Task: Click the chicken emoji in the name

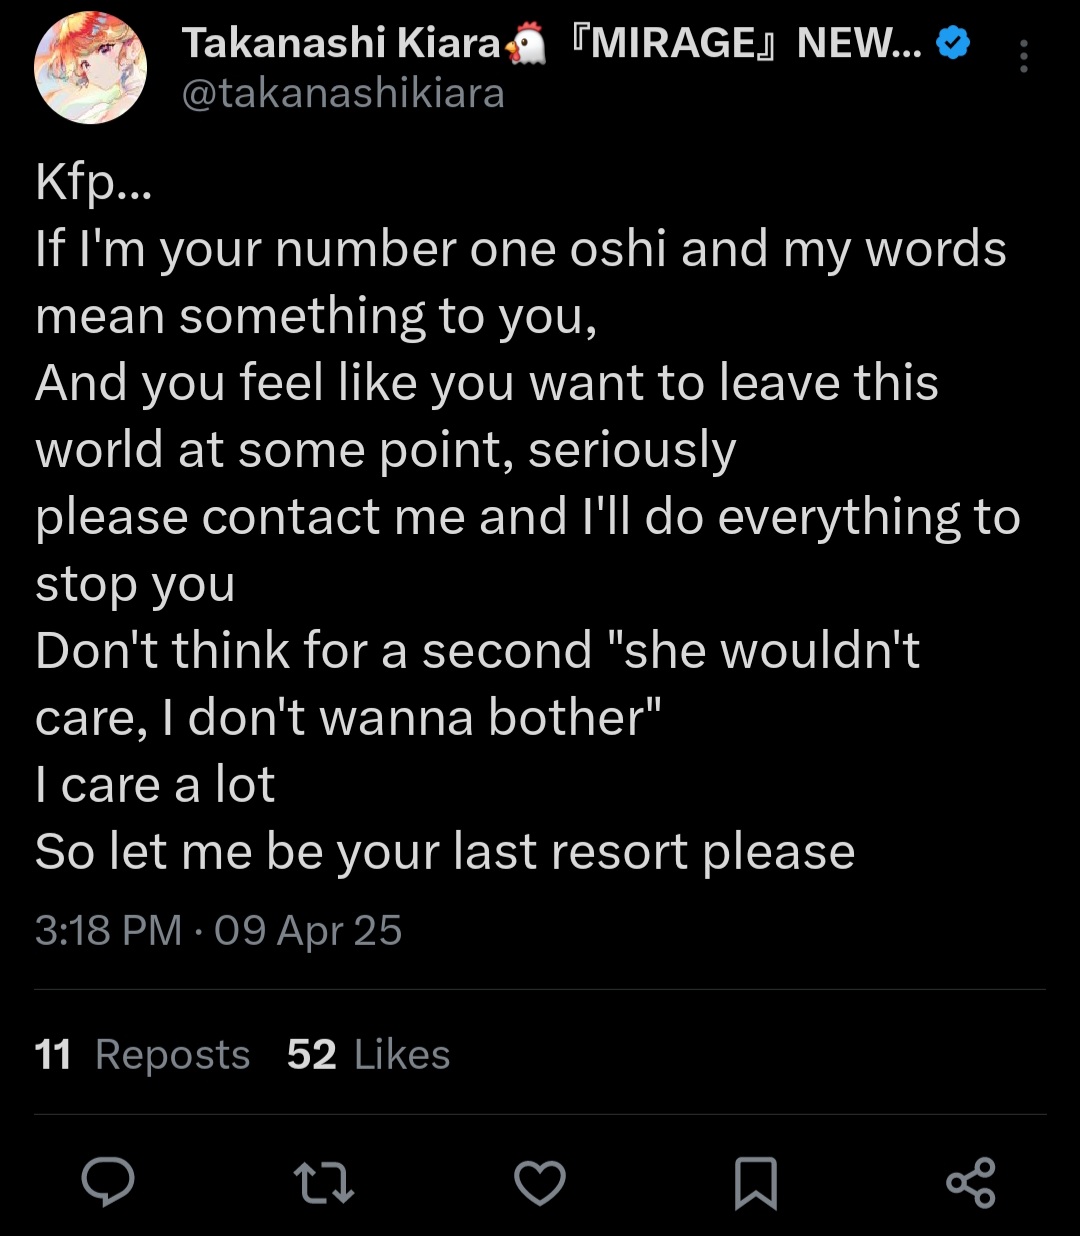Action: coord(527,43)
